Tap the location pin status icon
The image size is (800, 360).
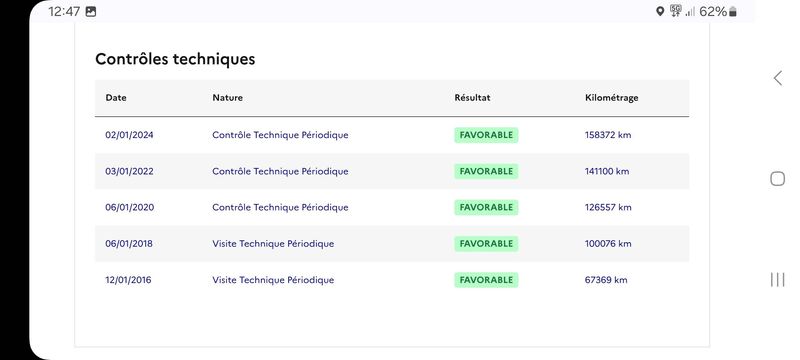[x=660, y=12]
